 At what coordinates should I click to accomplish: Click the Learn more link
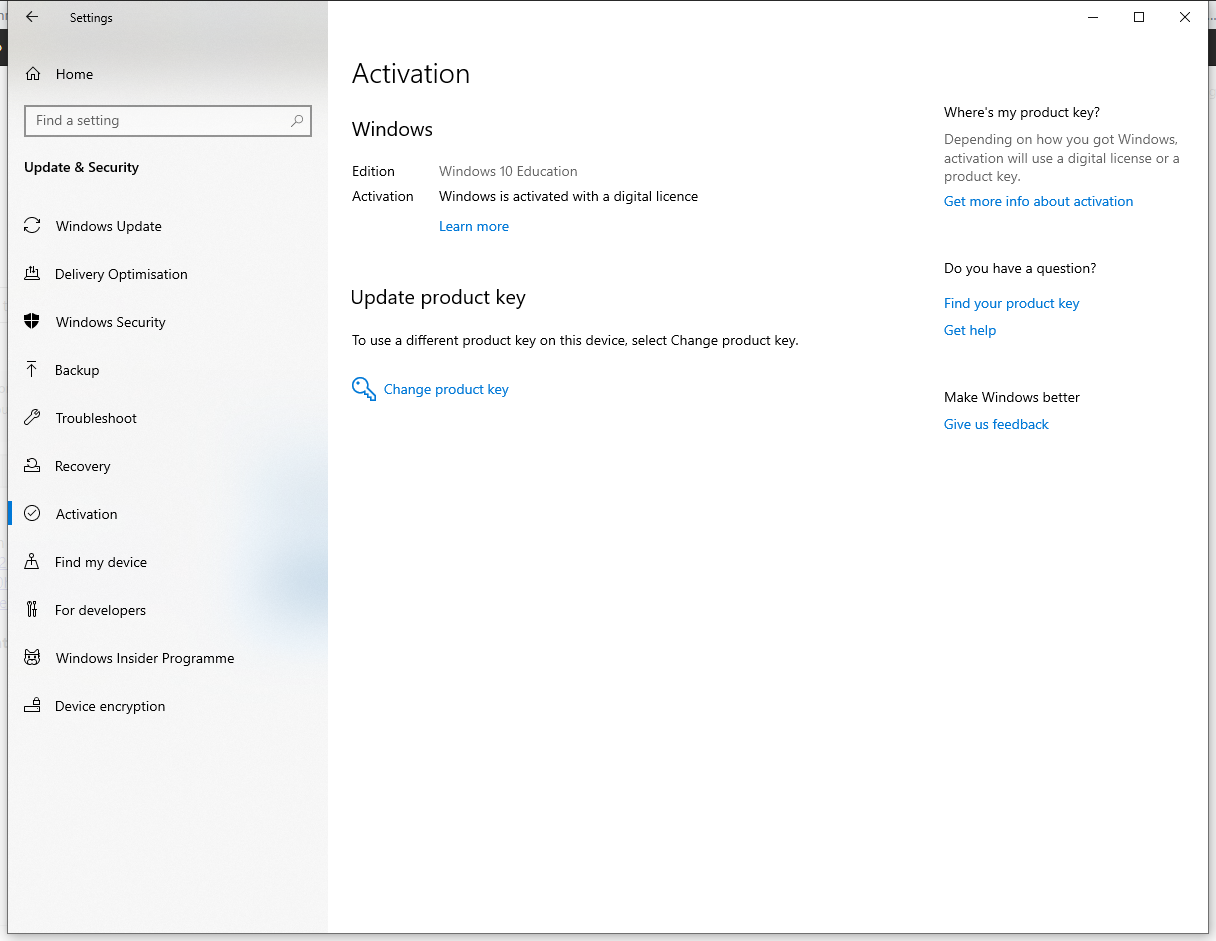click(474, 227)
